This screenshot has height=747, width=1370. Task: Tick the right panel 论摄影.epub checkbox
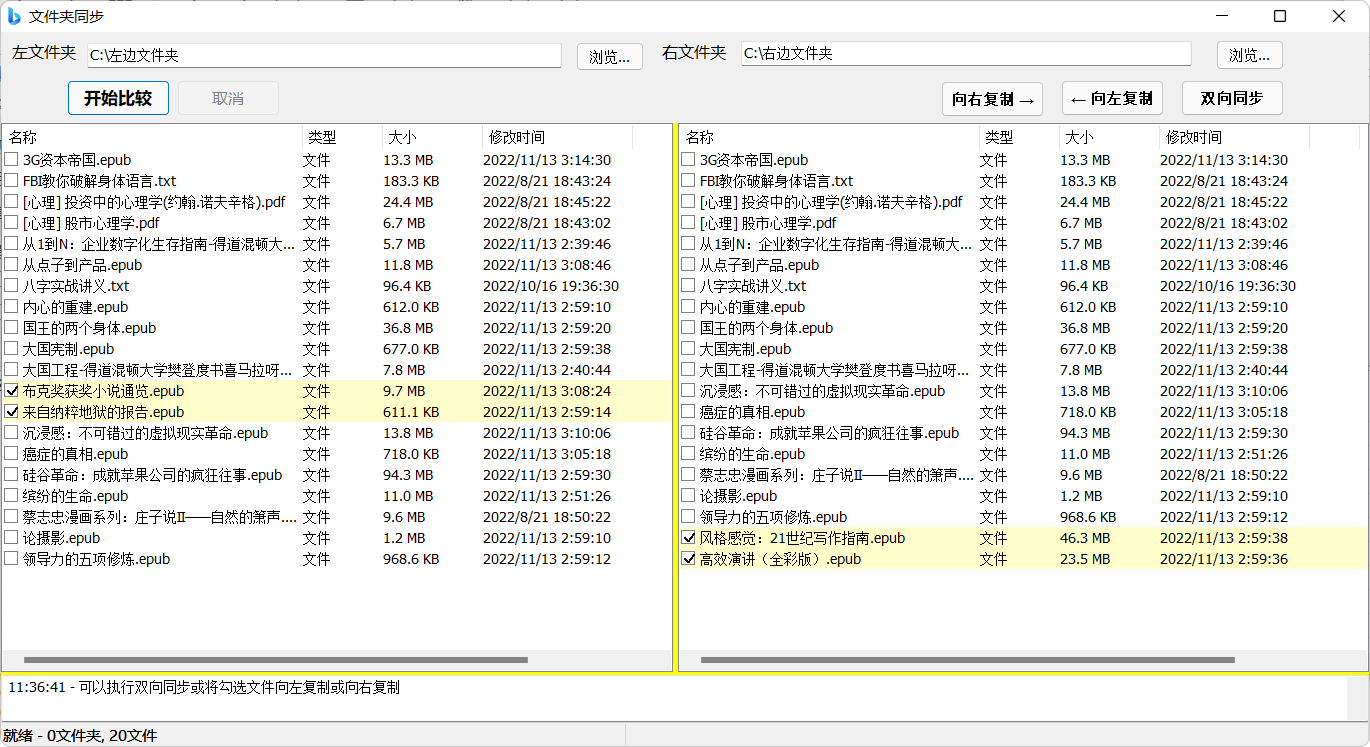(688, 496)
